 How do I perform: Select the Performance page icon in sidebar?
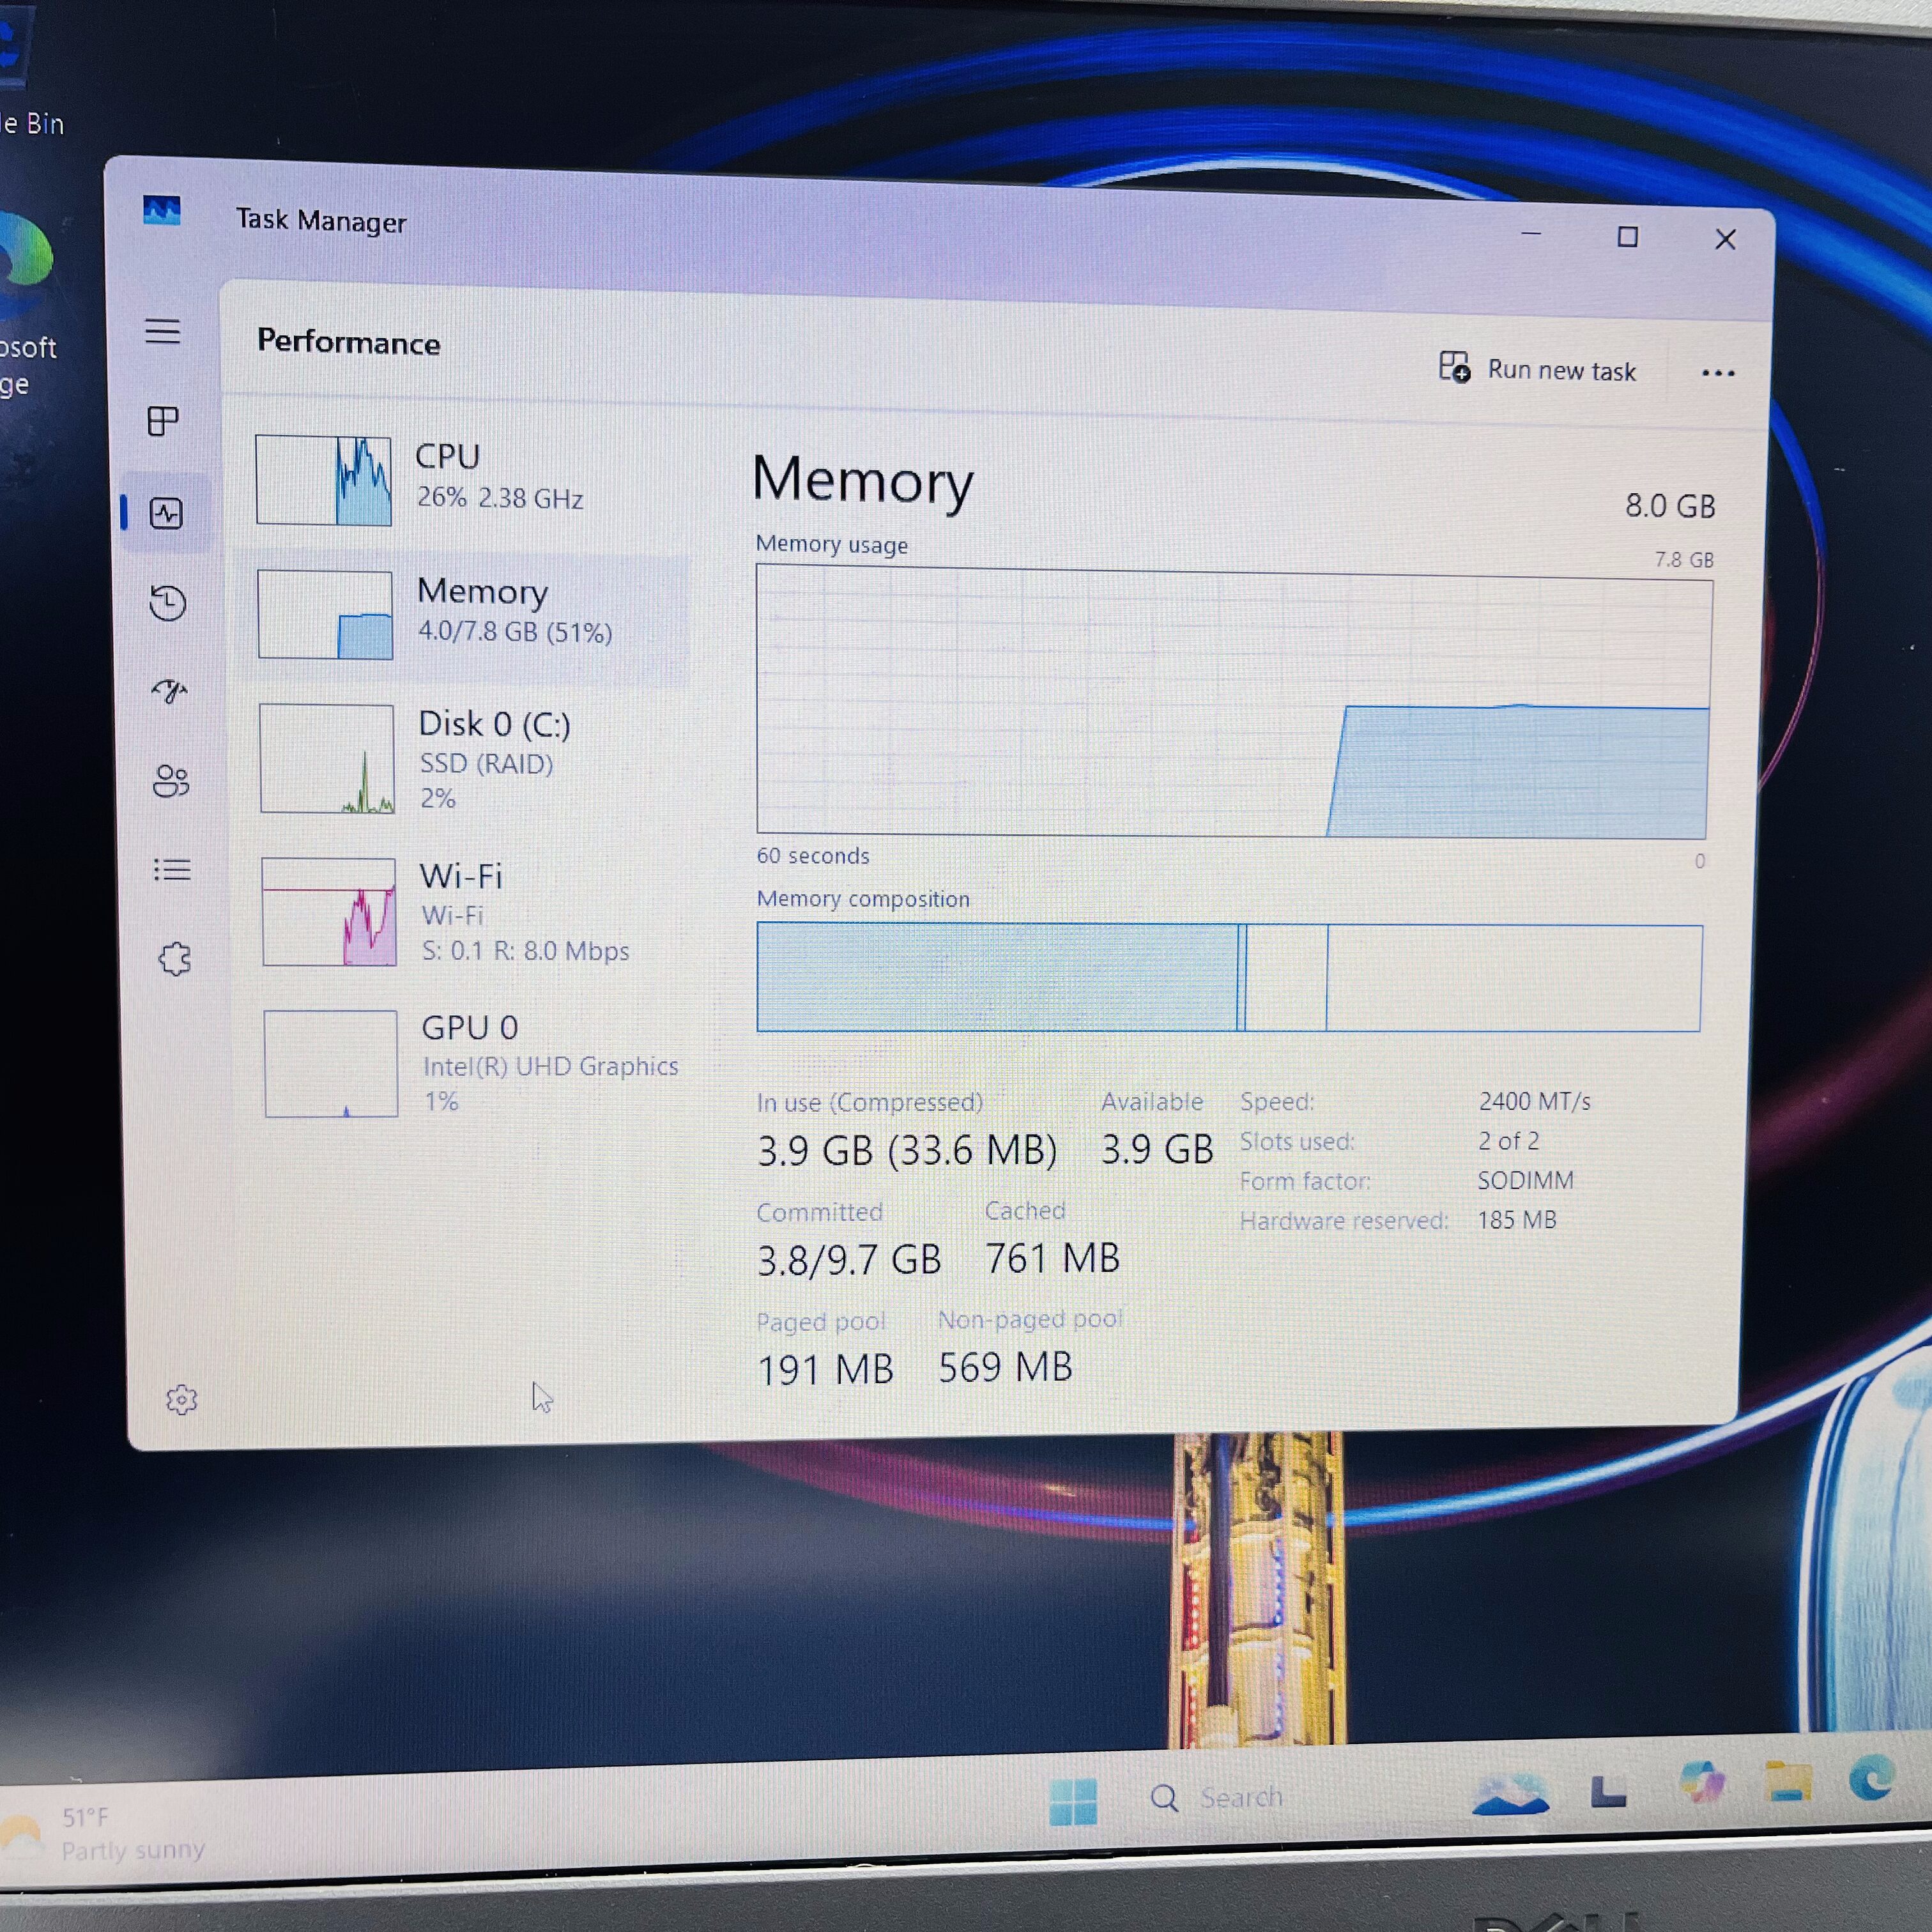click(x=166, y=513)
